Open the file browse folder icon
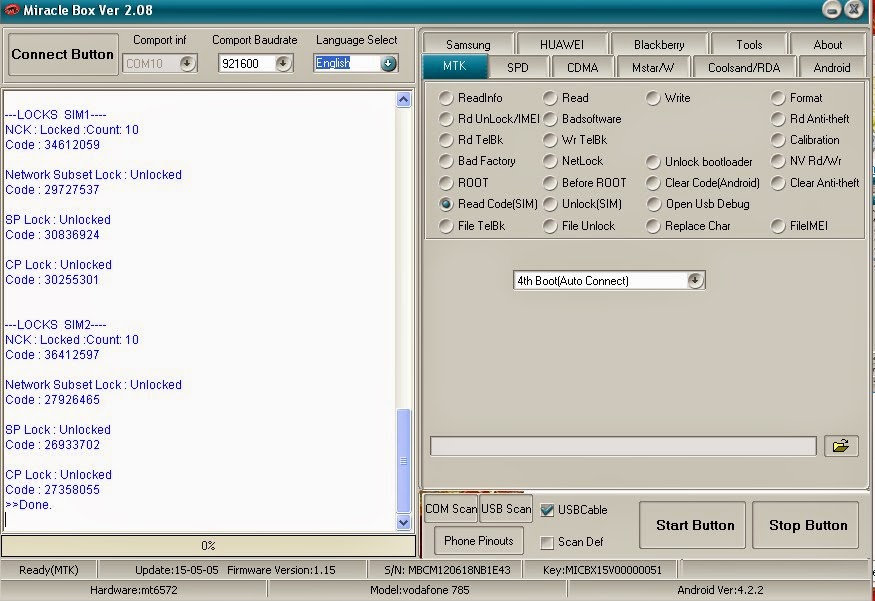Viewport: 875px width, 601px height. [x=841, y=446]
